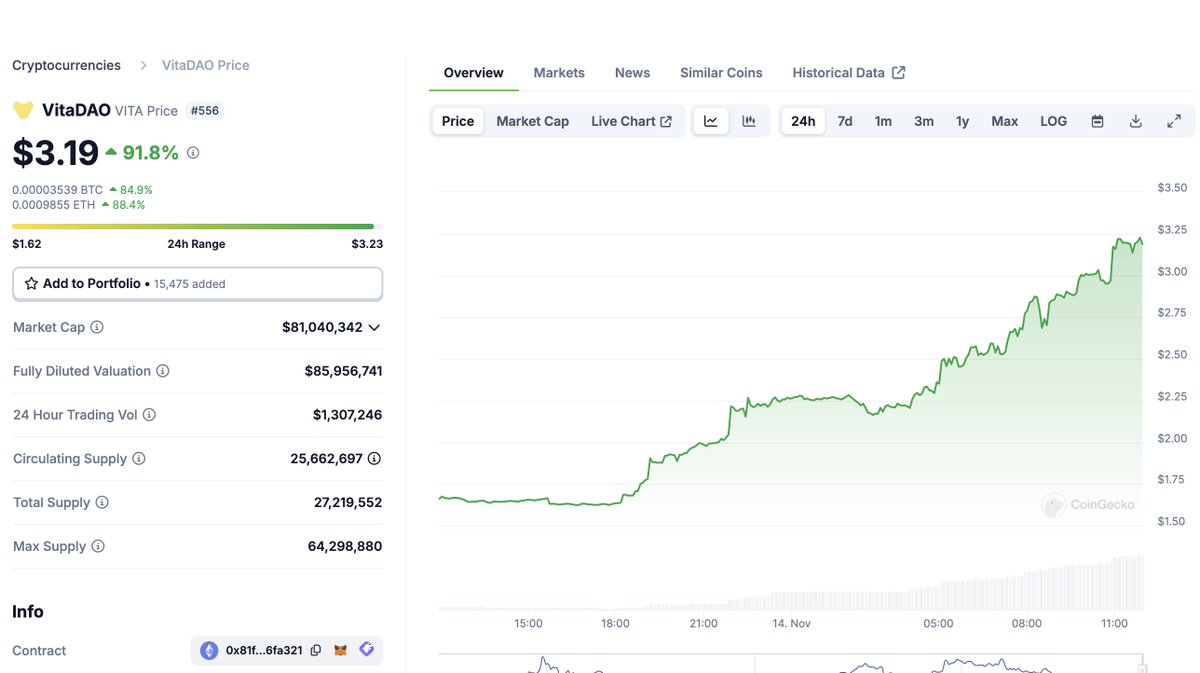
Task: Open the News tab
Action: (x=632, y=73)
